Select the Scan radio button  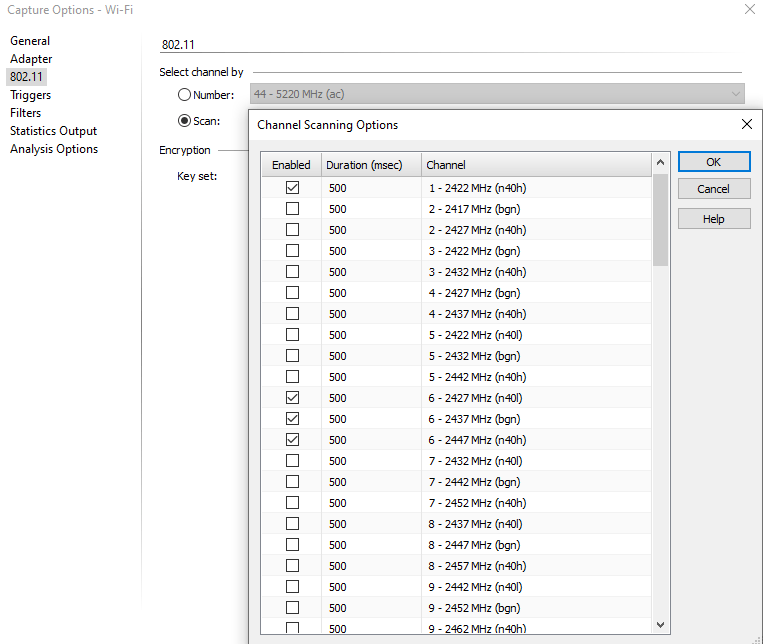(184, 121)
